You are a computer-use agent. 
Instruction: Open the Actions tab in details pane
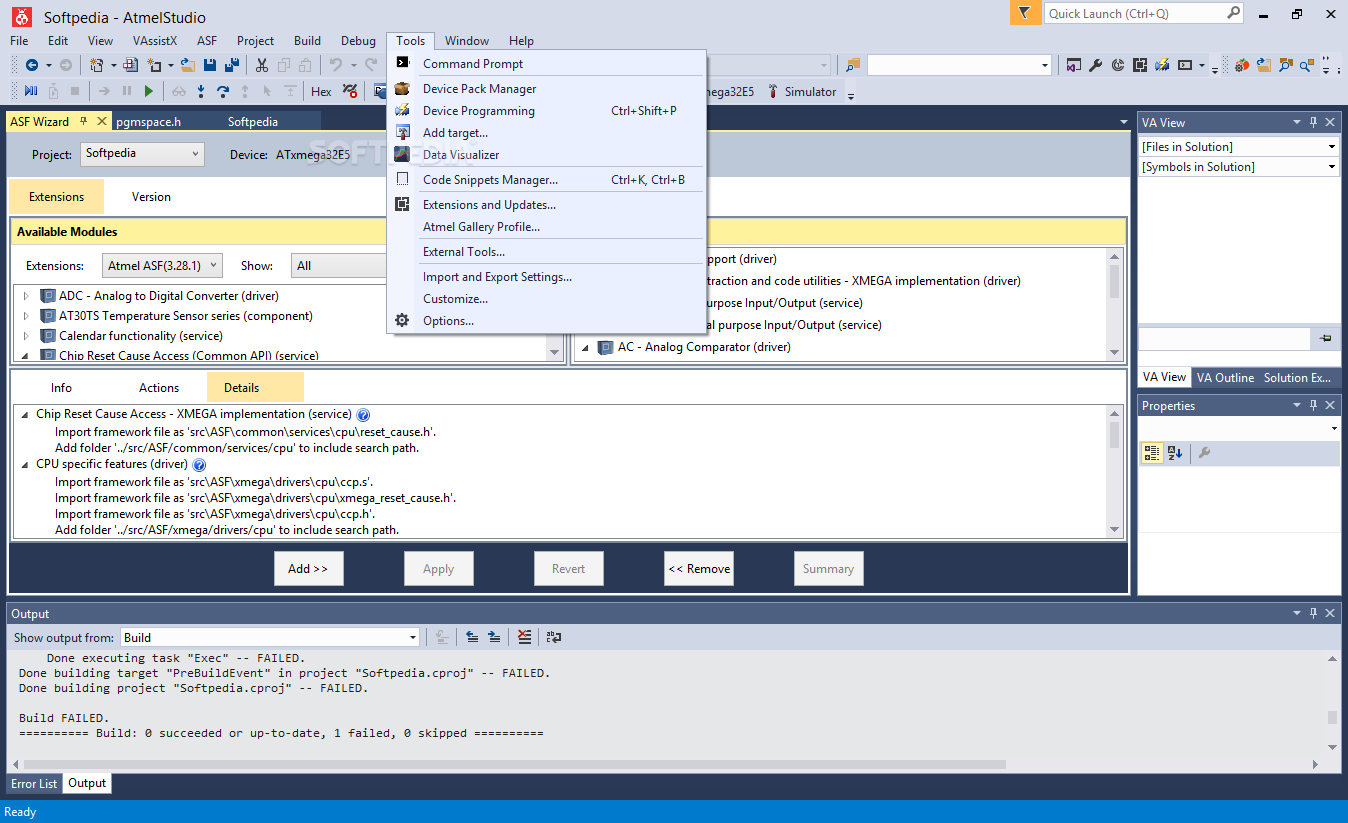(x=159, y=388)
